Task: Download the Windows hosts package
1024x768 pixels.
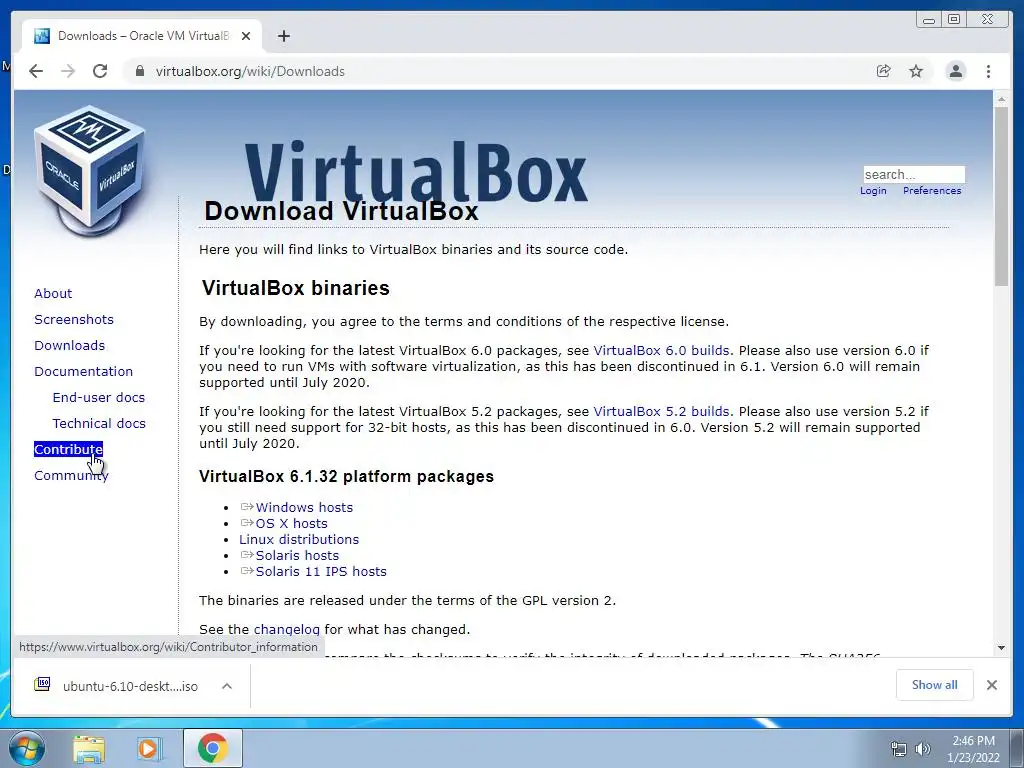Action: (304, 507)
